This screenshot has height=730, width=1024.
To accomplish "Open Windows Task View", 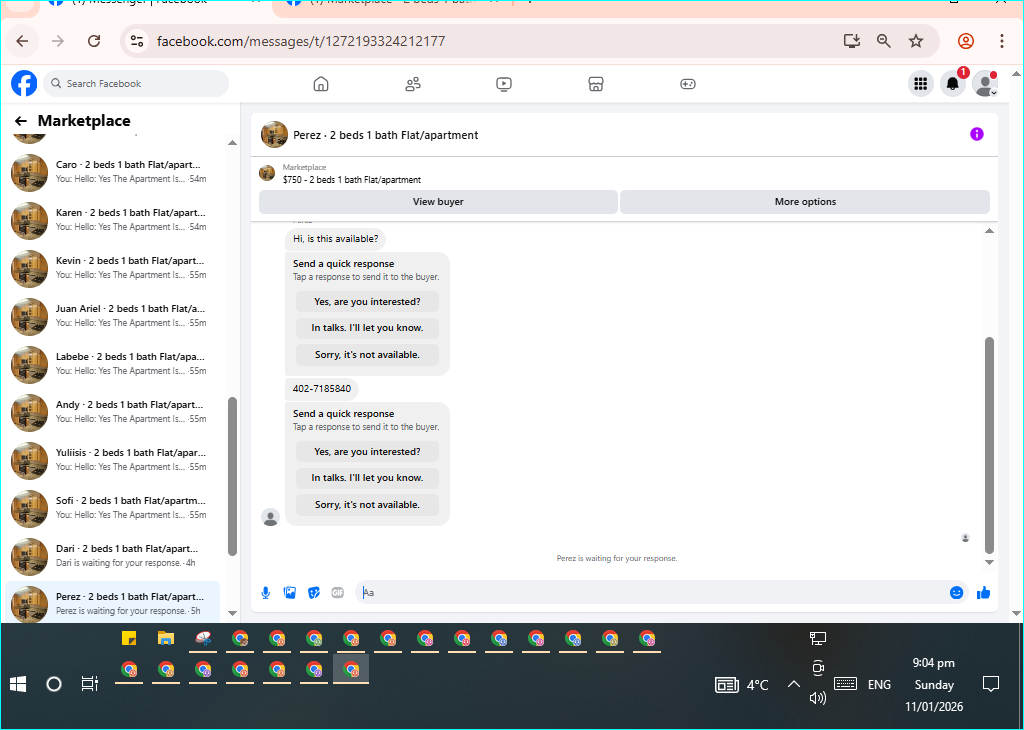I will click(89, 684).
